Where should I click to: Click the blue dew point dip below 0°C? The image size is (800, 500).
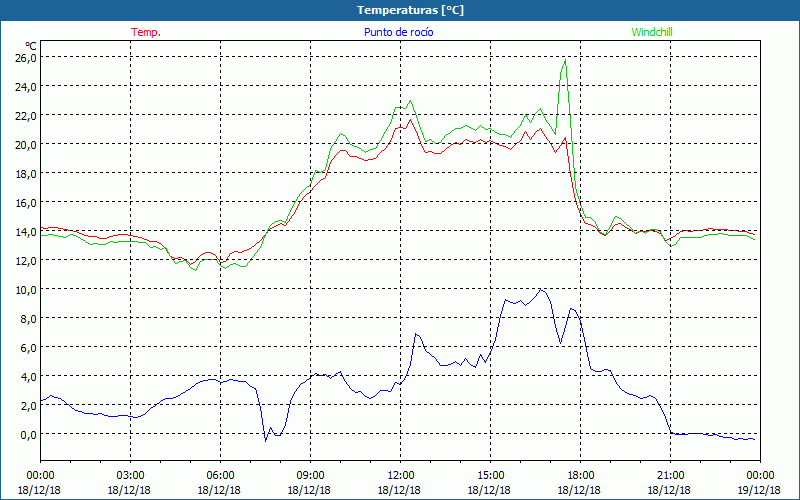click(265, 440)
